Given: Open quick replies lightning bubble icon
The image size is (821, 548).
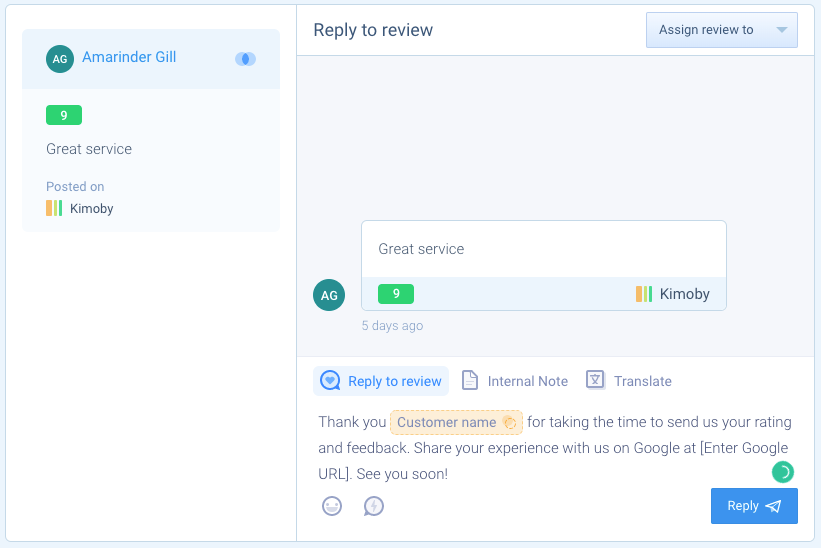Looking at the screenshot, I should coord(374,506).
